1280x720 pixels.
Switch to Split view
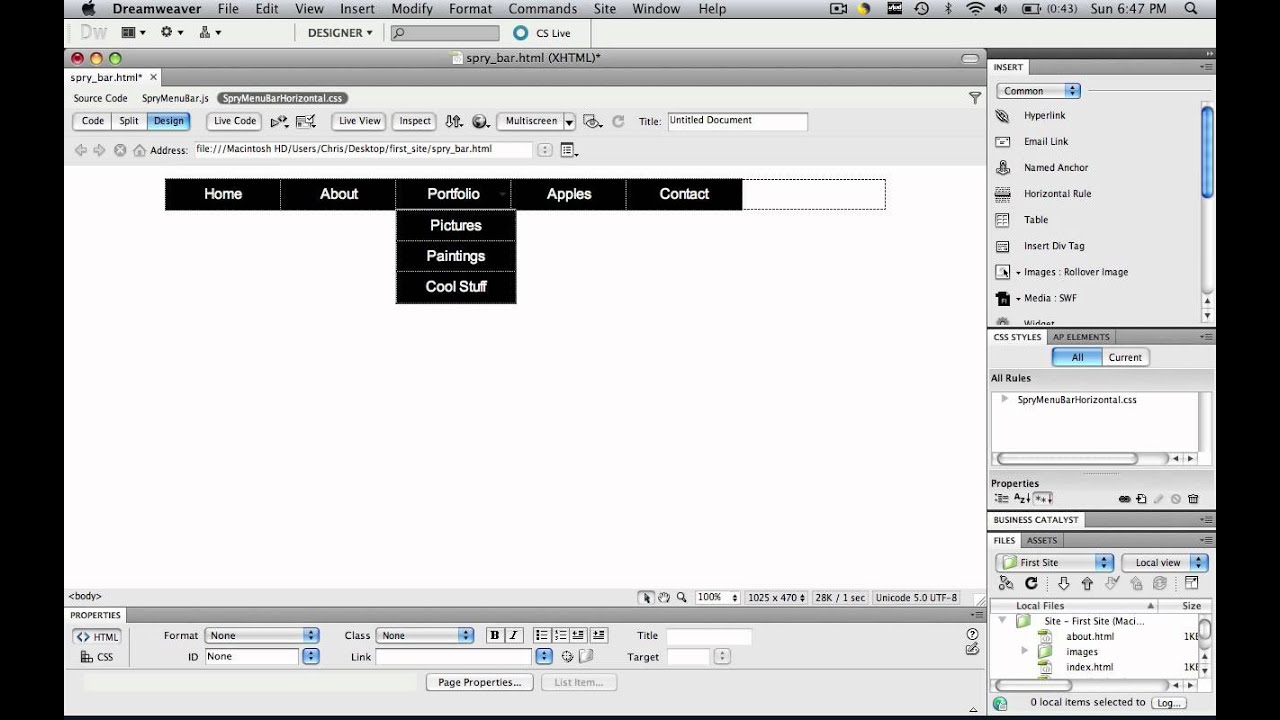129,121
